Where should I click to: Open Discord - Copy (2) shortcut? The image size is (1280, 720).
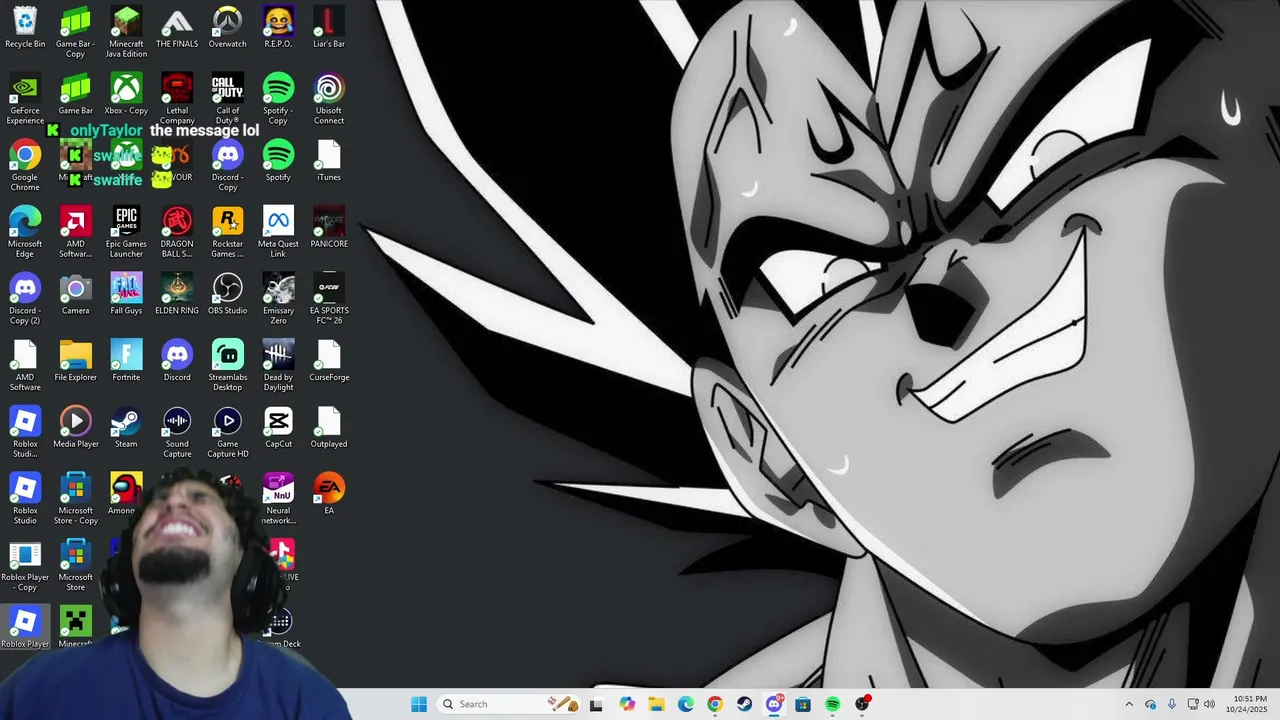click(x=25, y=299)
